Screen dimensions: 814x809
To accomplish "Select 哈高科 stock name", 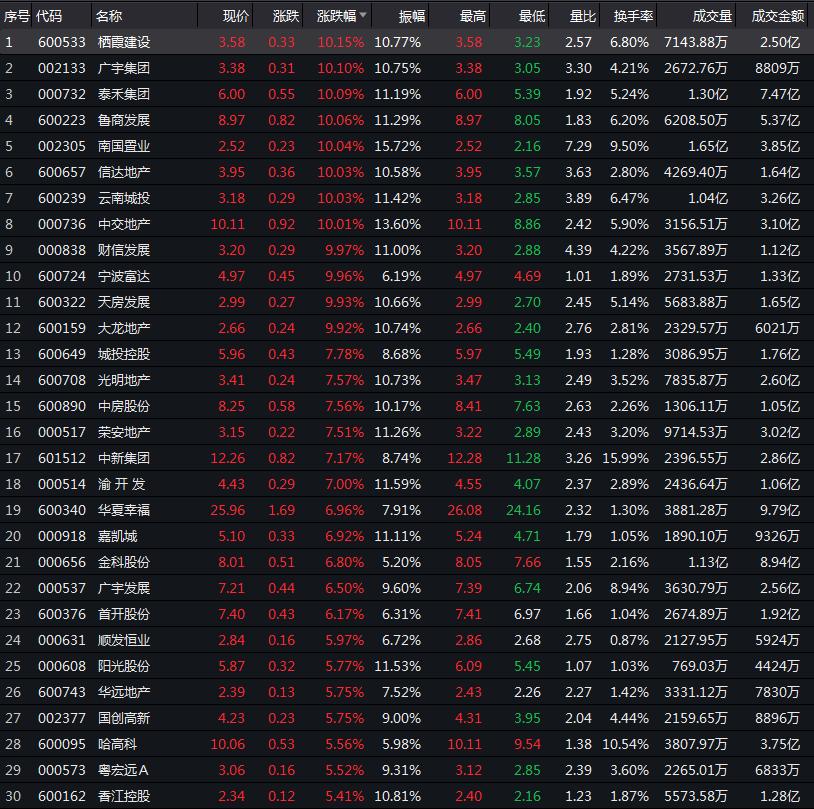I will pyautogui.click(x=117, y=744).
